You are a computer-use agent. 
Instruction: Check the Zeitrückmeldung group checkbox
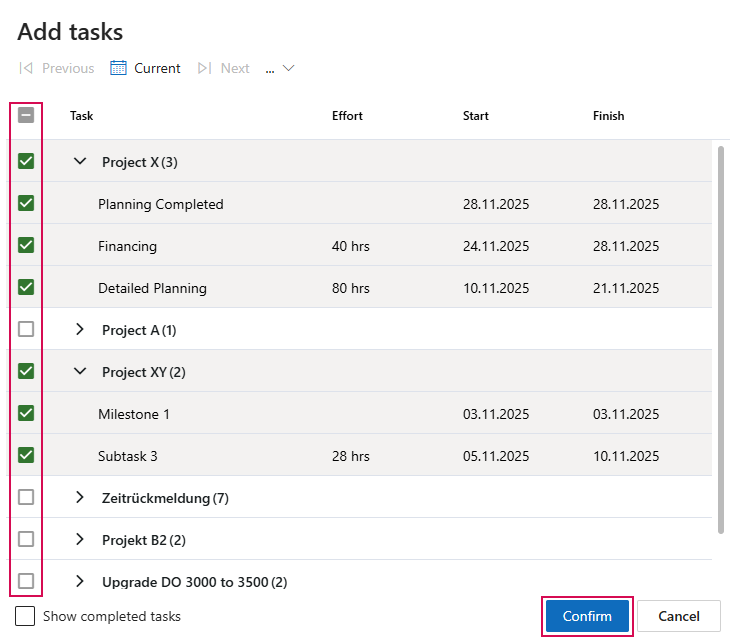click(26, 497)
